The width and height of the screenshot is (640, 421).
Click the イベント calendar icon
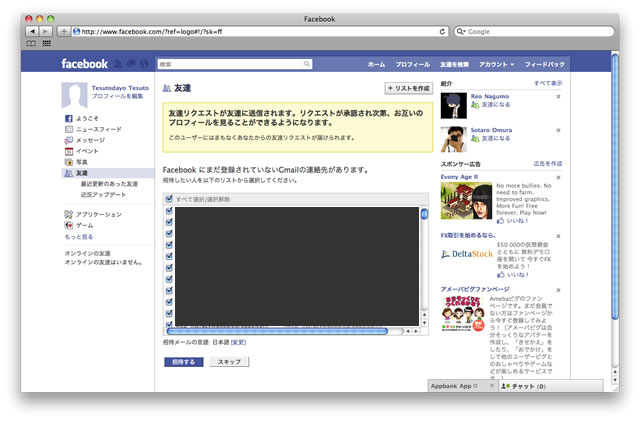point(69,151)
